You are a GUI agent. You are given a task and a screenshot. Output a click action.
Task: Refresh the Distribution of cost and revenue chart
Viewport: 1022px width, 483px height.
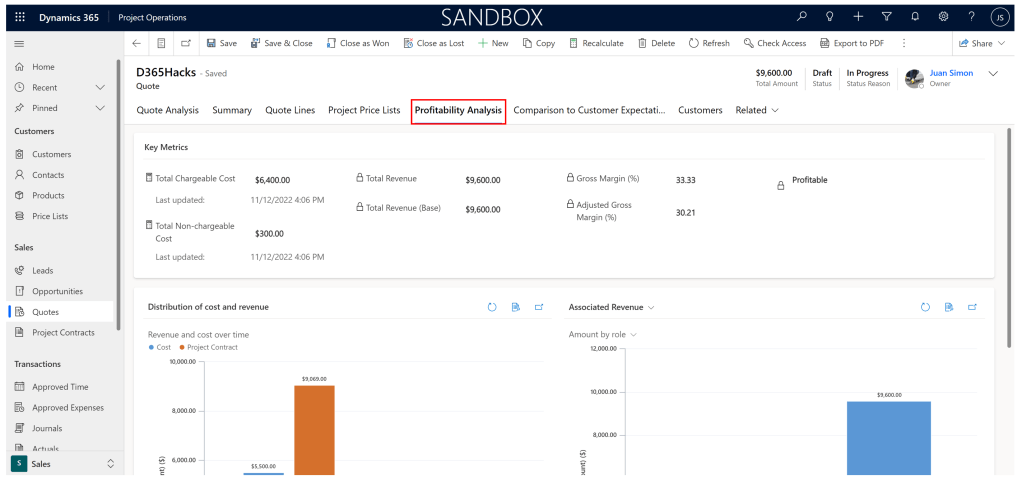[x=492, y=307]
